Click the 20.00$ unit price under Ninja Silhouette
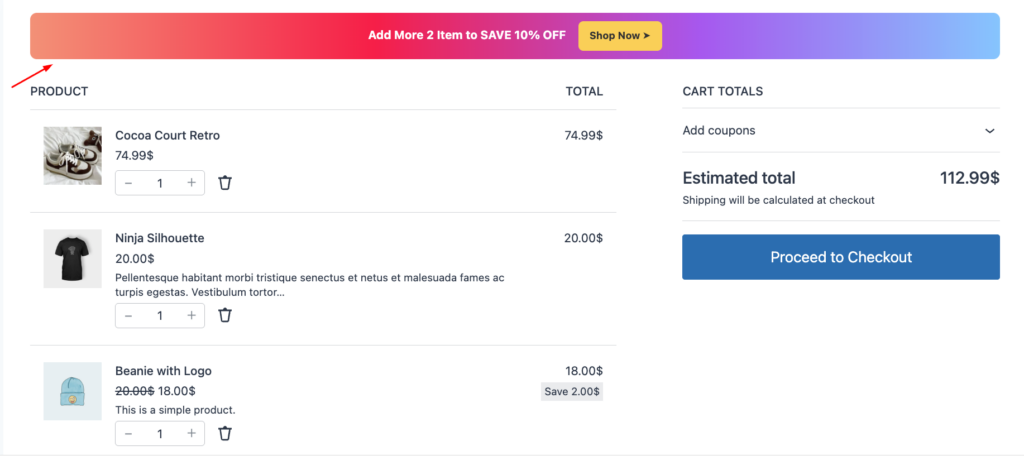 (x=134, y=258)
